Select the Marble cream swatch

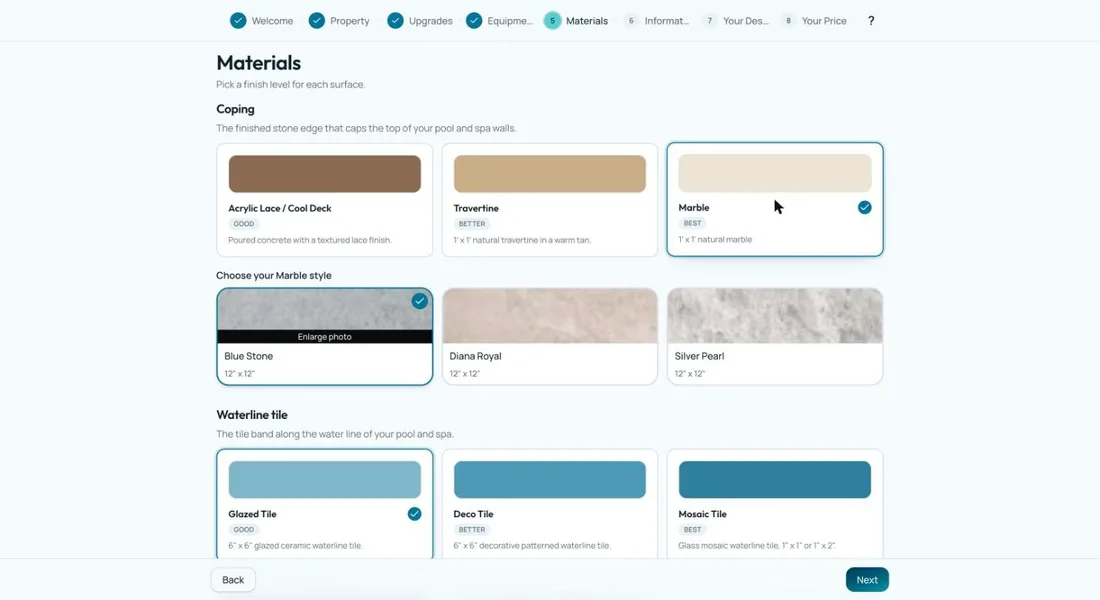coord(774,173)
